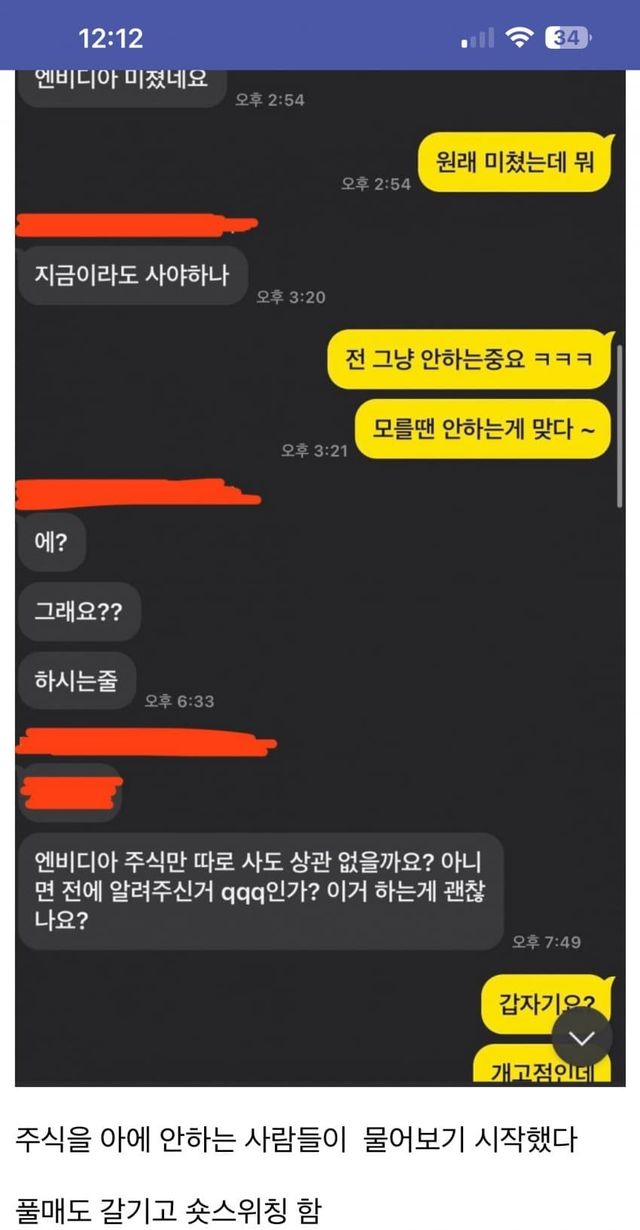Tap the Wi-Fi icon in status bar
The height and width of the screenshot is (1230, 640).
click(x=519, y=38)
